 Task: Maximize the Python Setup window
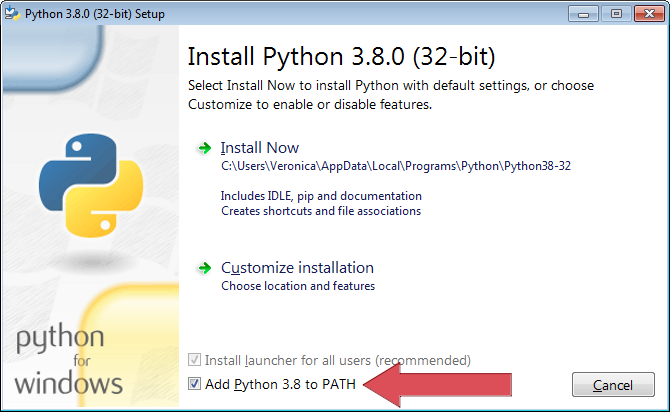pyautogui.click(x=616, y=14)
